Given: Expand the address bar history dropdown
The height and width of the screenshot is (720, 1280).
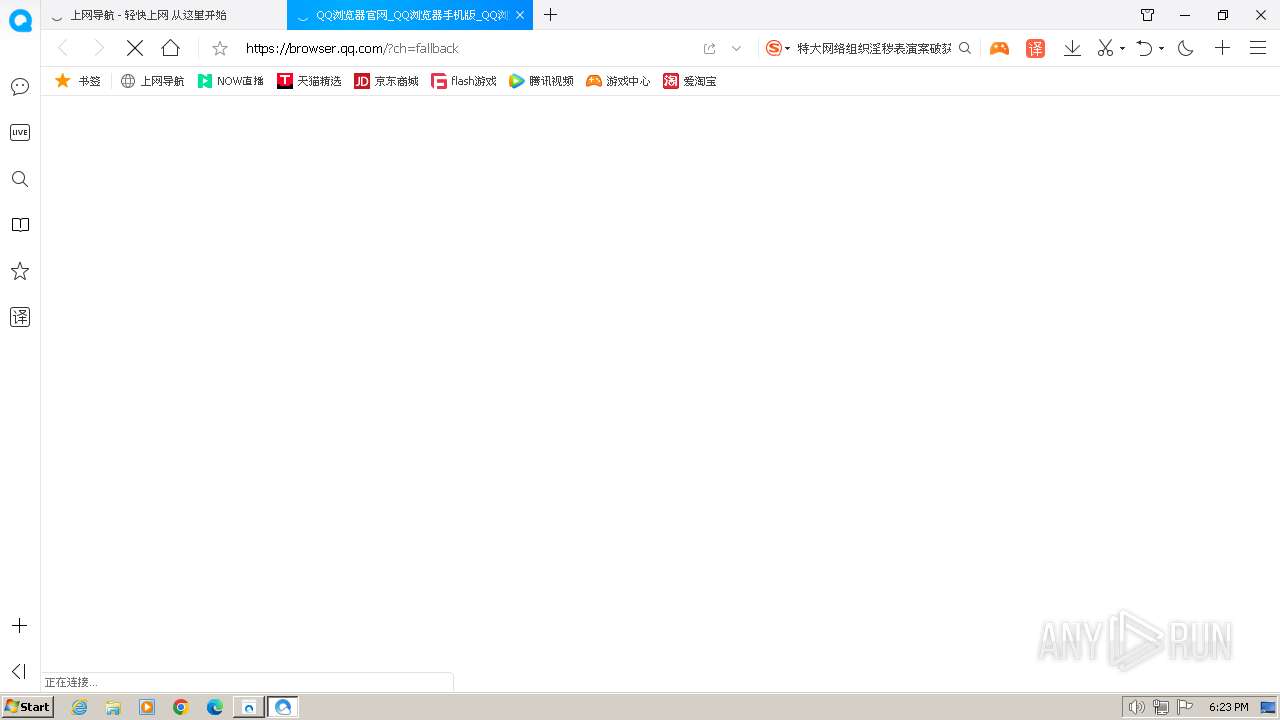Looking at the screenshot, I should [x=737, y=48].
